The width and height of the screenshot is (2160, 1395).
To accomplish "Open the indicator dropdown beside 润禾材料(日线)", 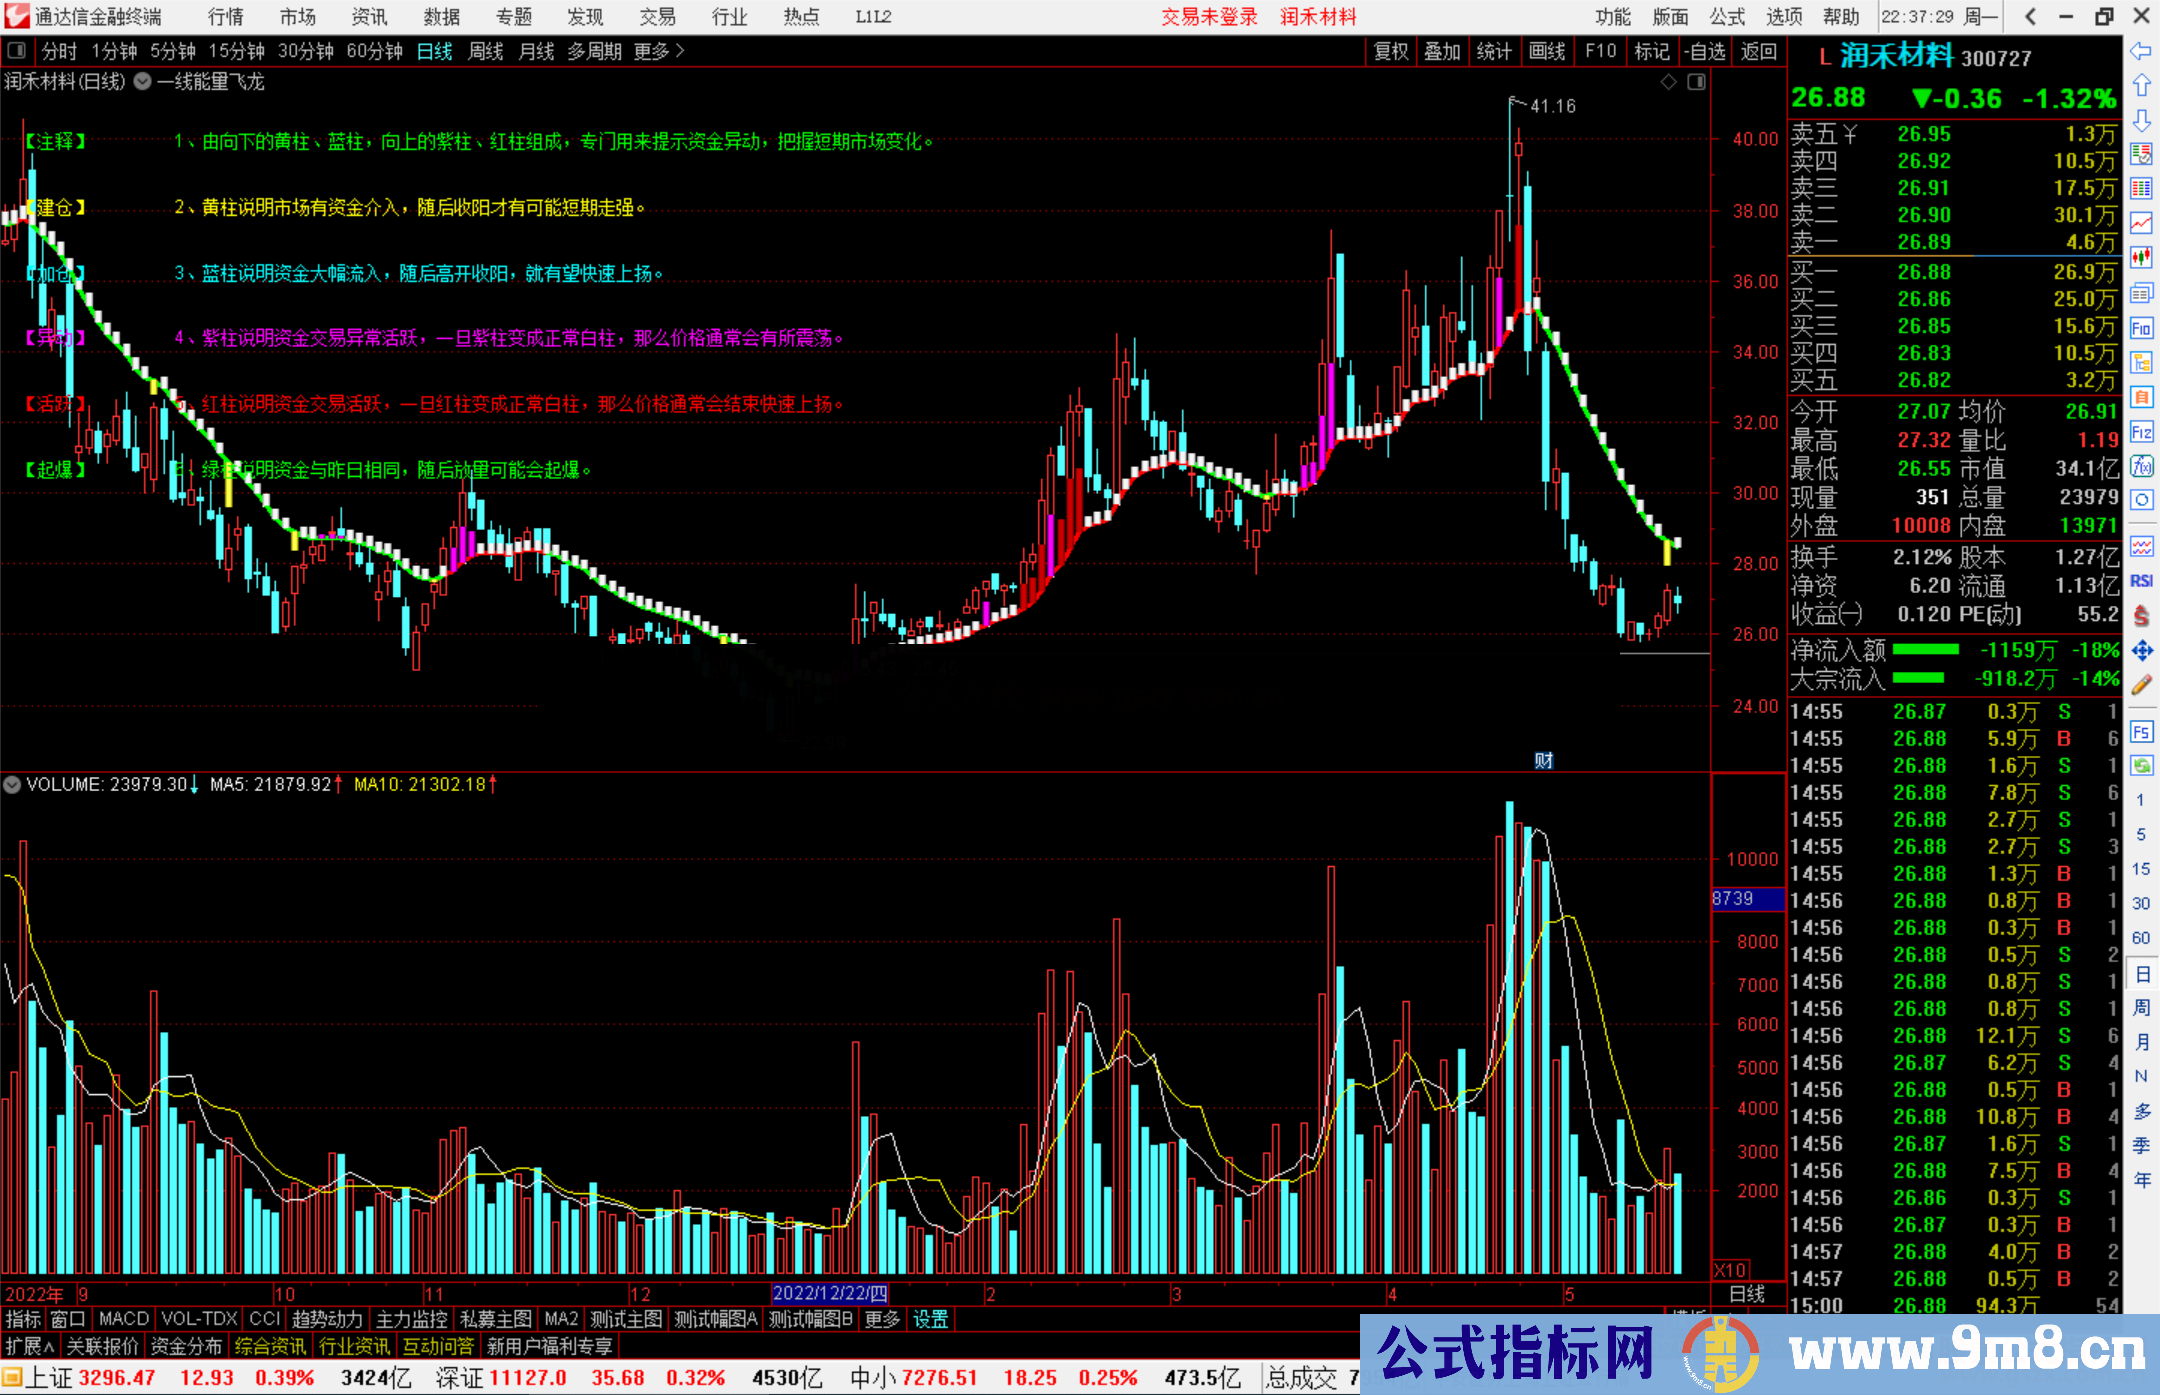I will (x=143, y=82).
